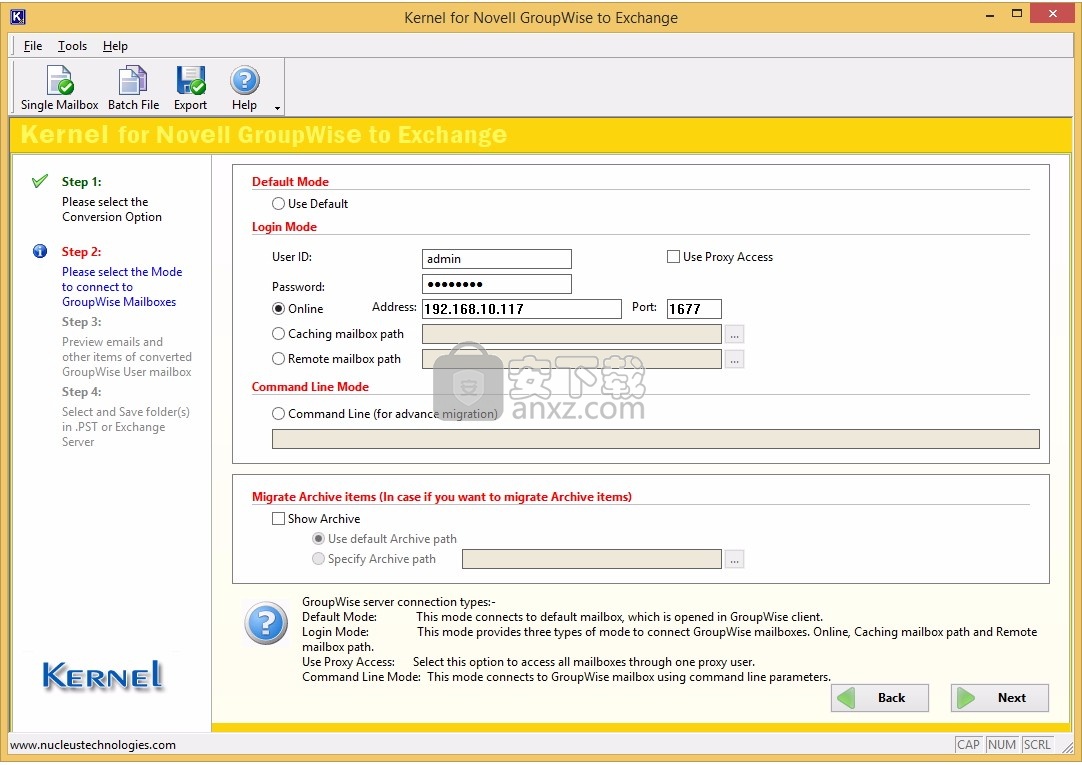Click the Single Mailbox toolbar icon
The width and height of the screenshot is (1082, 765).
pyautogui.click(x=59, y=88)
